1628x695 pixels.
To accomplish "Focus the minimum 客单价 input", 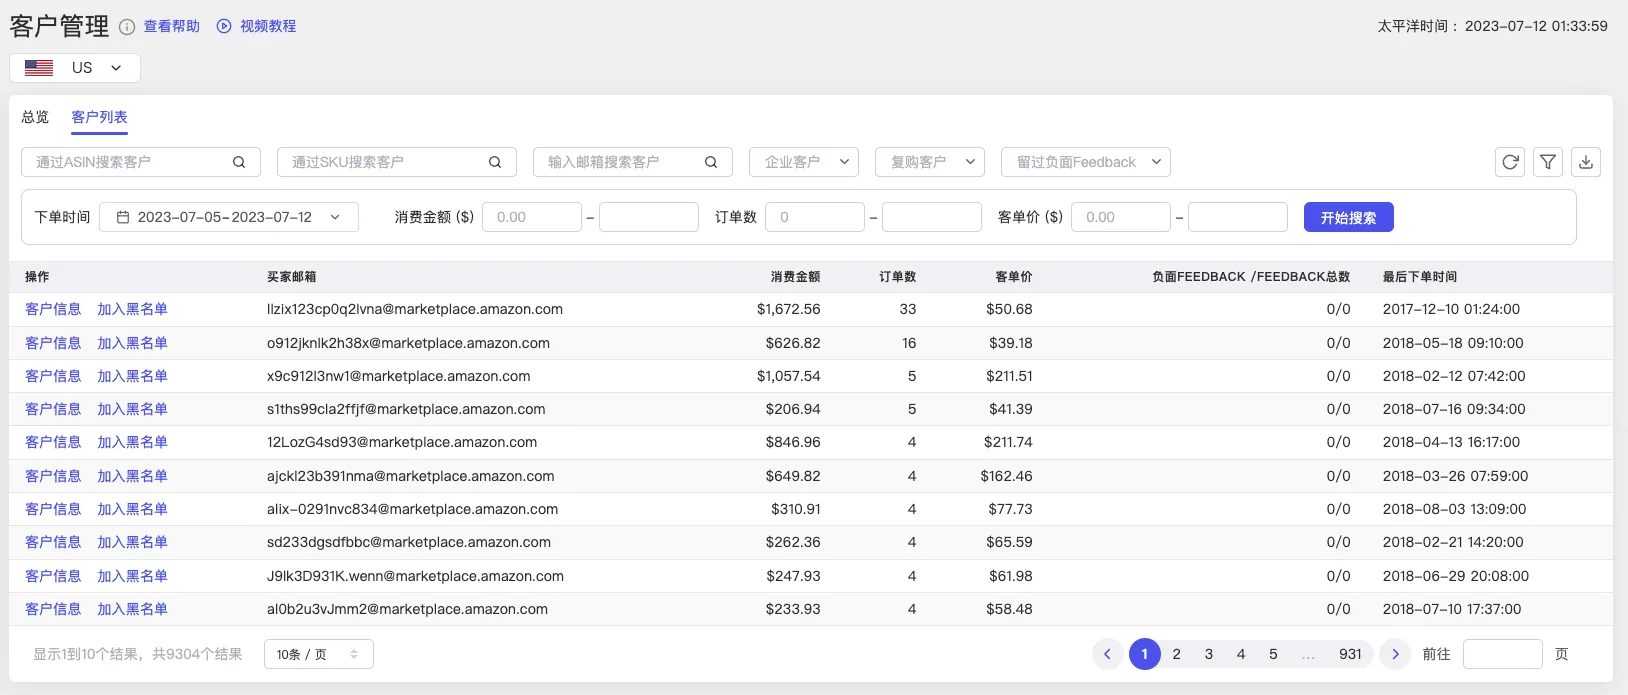I will pyautogui.click(x=1121, y=217).
